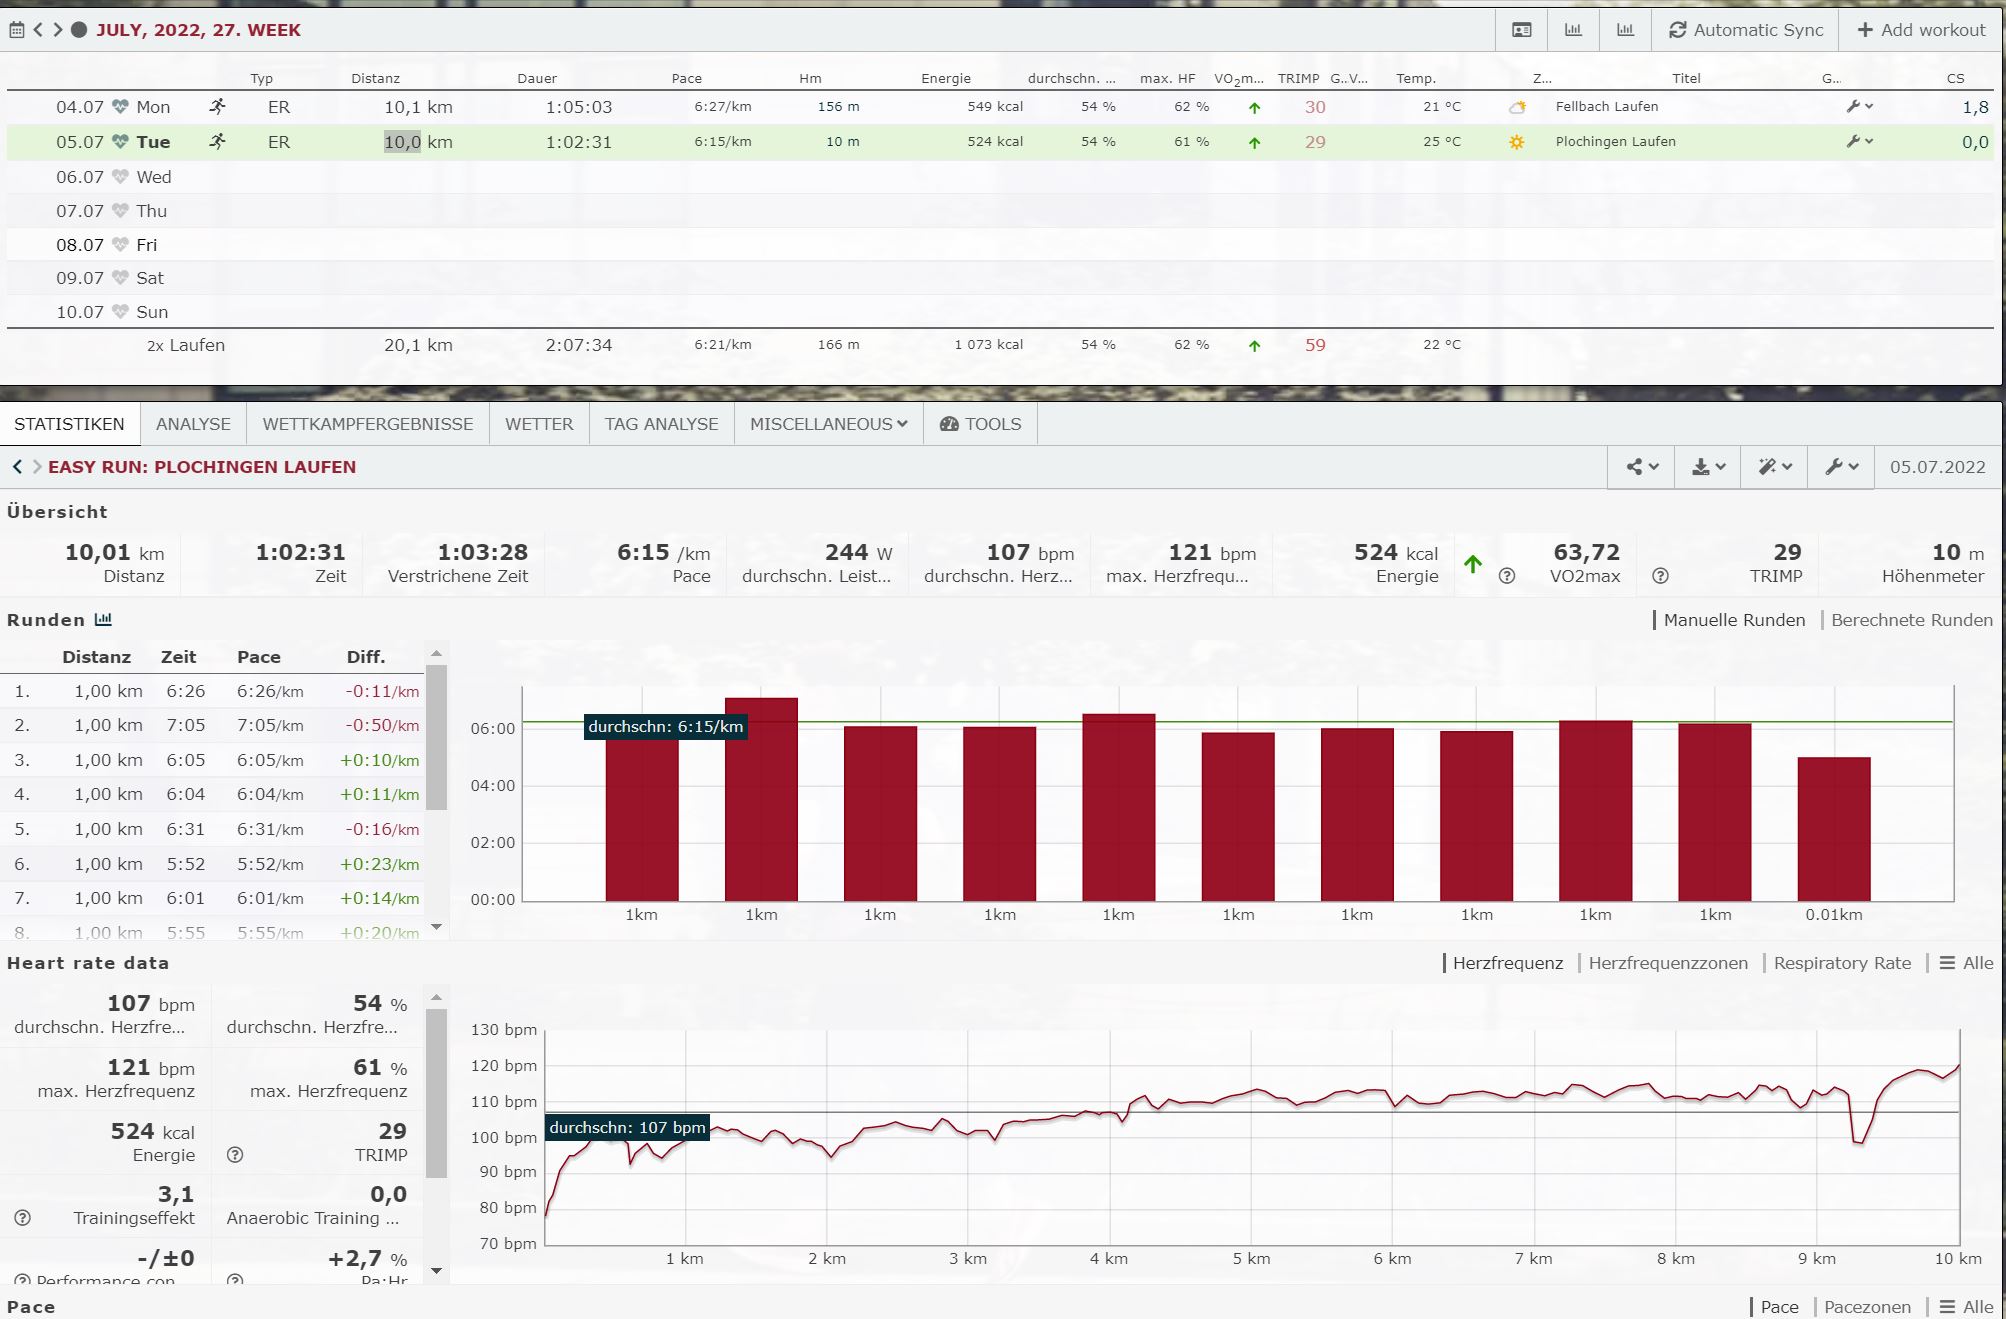Click the running icon on Monday's row
Screen dimensions: 2006x1319
[x=217, y=107]
